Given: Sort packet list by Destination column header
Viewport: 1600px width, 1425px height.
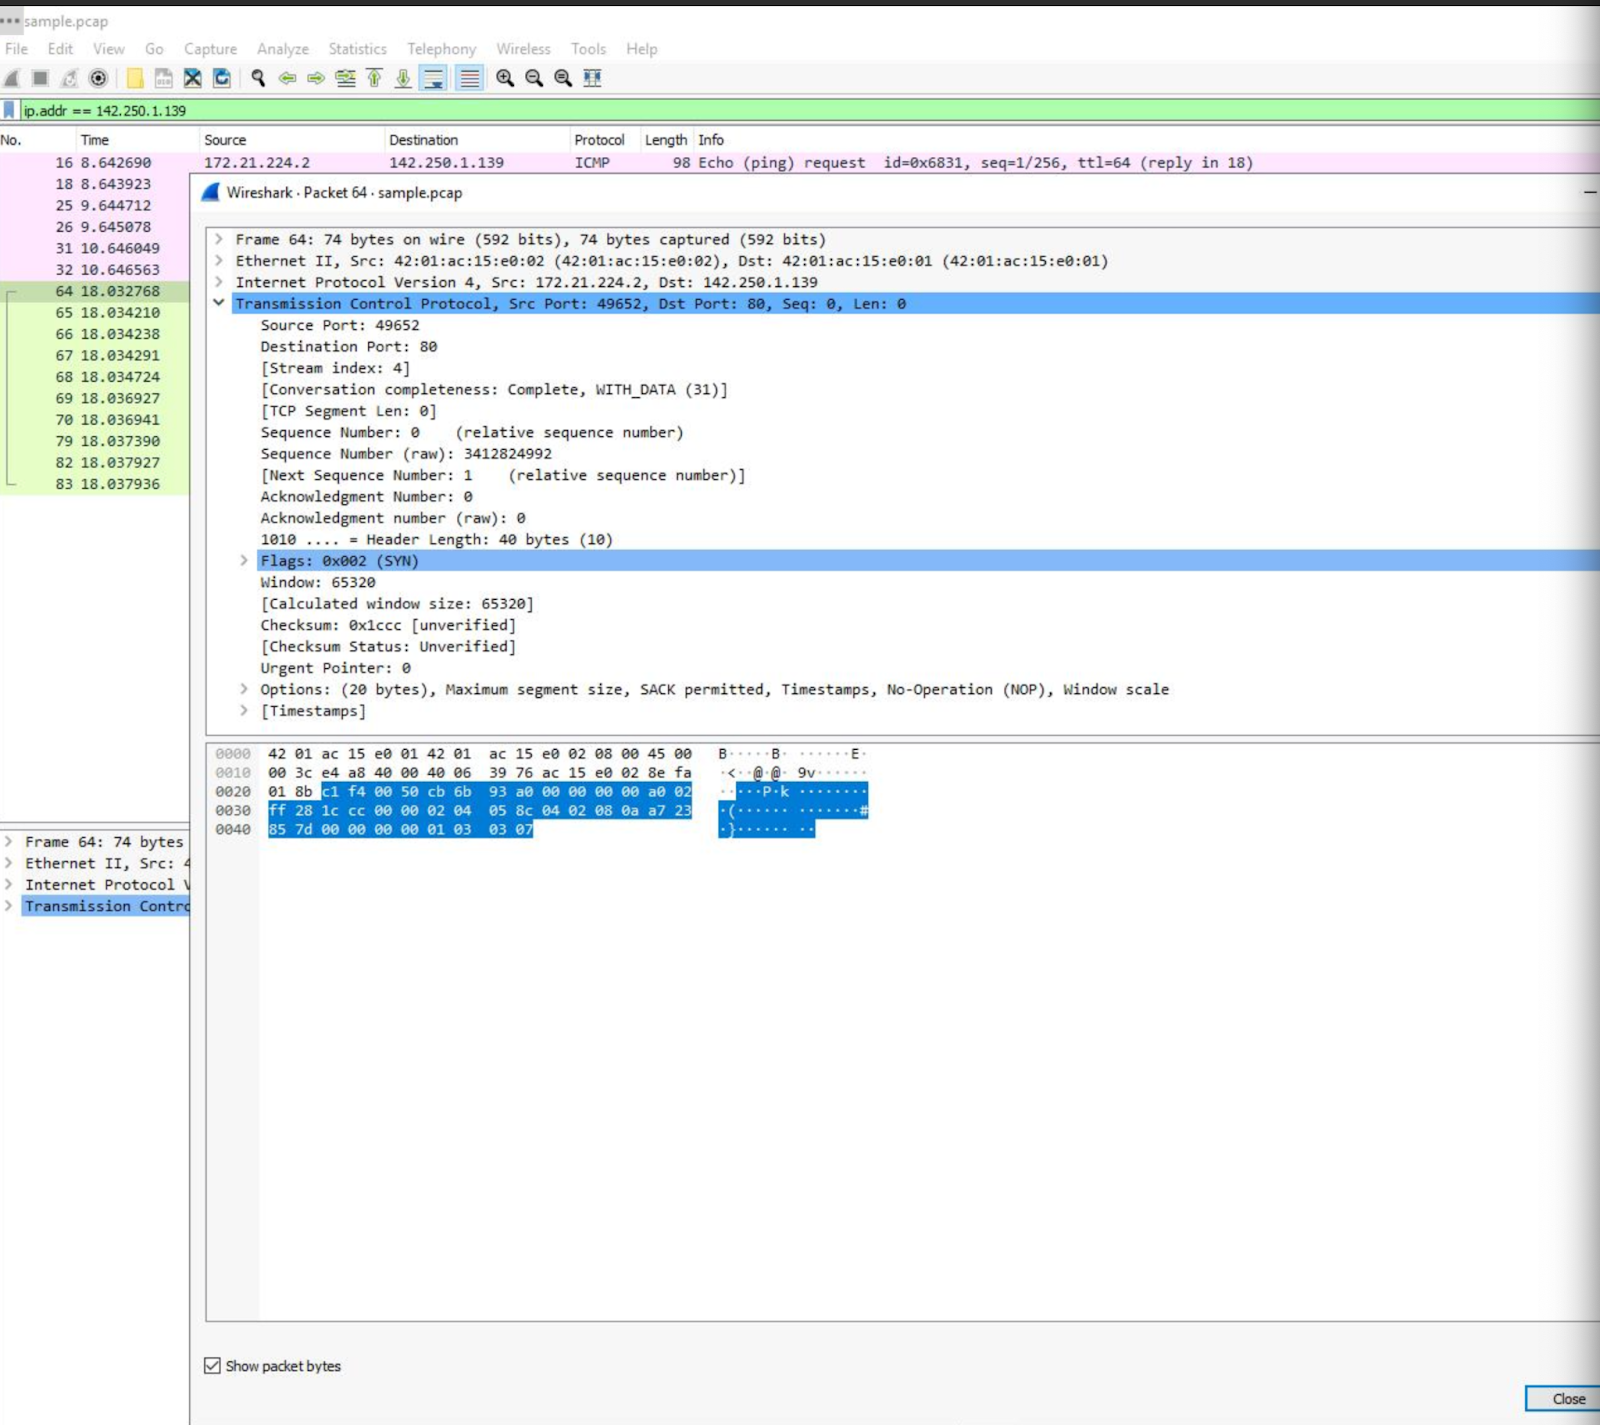Looking at the screenshot, I should click(477, 140).
